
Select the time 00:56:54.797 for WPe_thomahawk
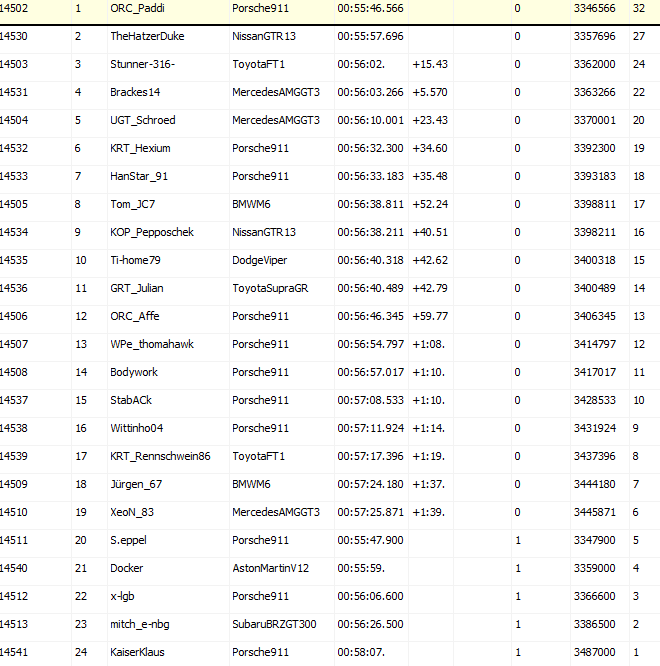[x=370, y=344]
